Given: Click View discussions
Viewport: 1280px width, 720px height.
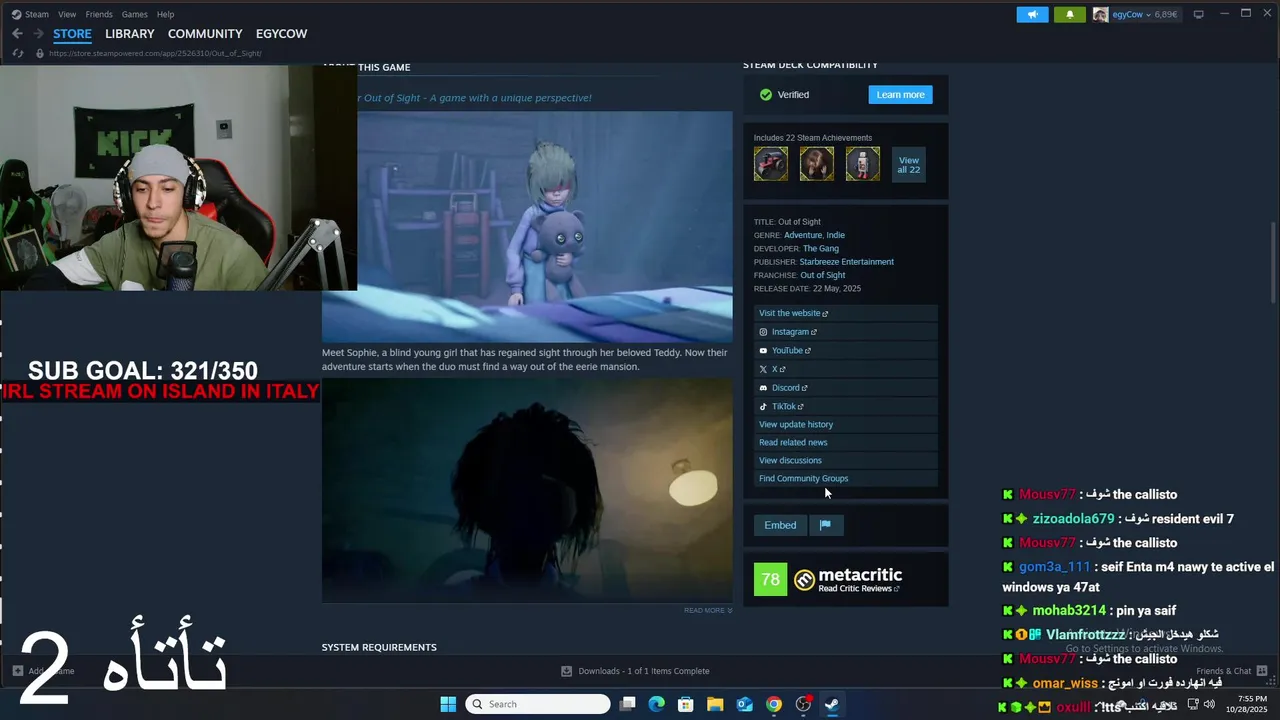Looking at the screenshot, I should tap(846, 460).
